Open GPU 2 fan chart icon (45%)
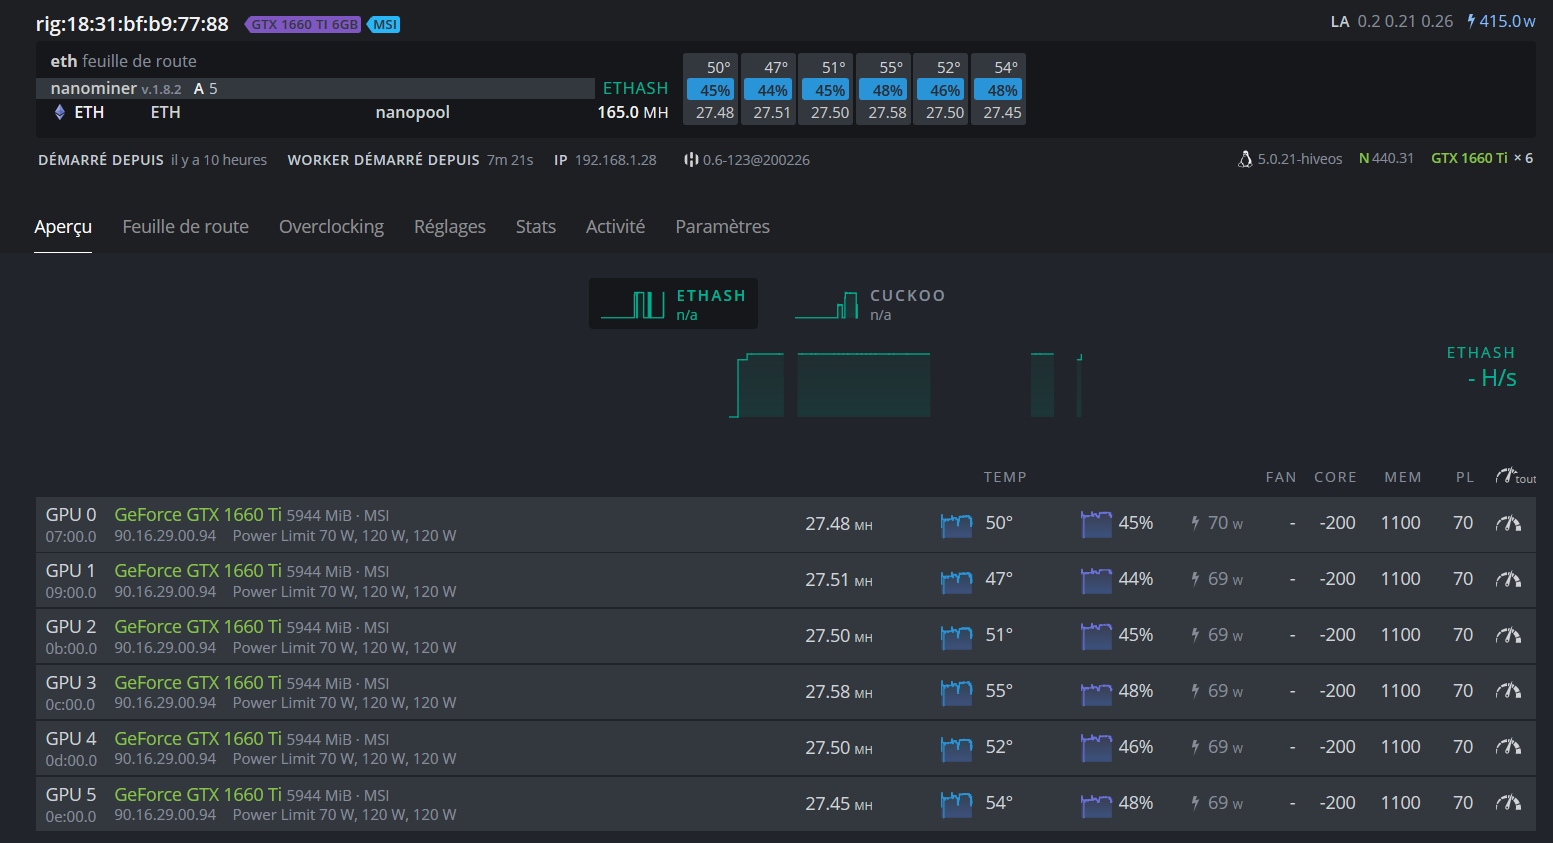Screen dimensions: 1553x843 coord(1097,636)
